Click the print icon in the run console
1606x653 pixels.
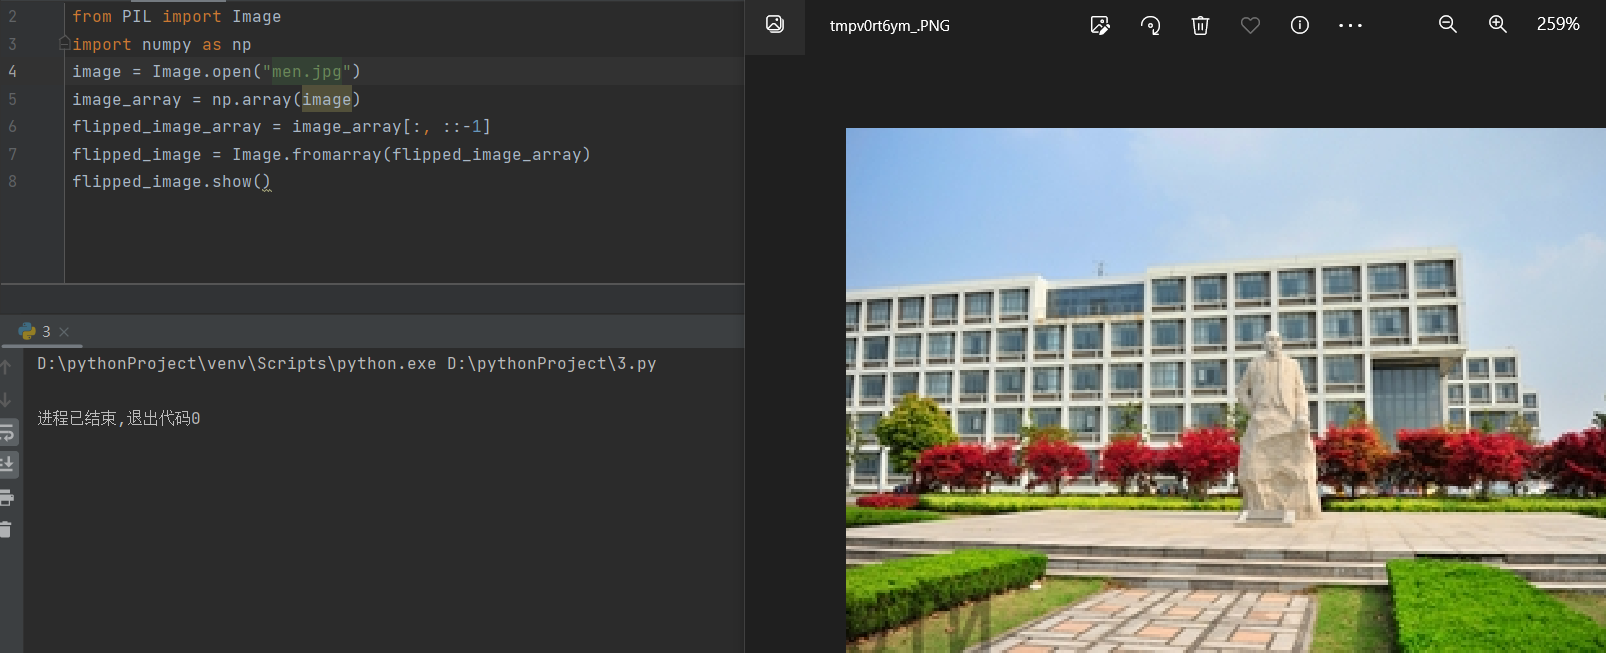coord(6,497)
